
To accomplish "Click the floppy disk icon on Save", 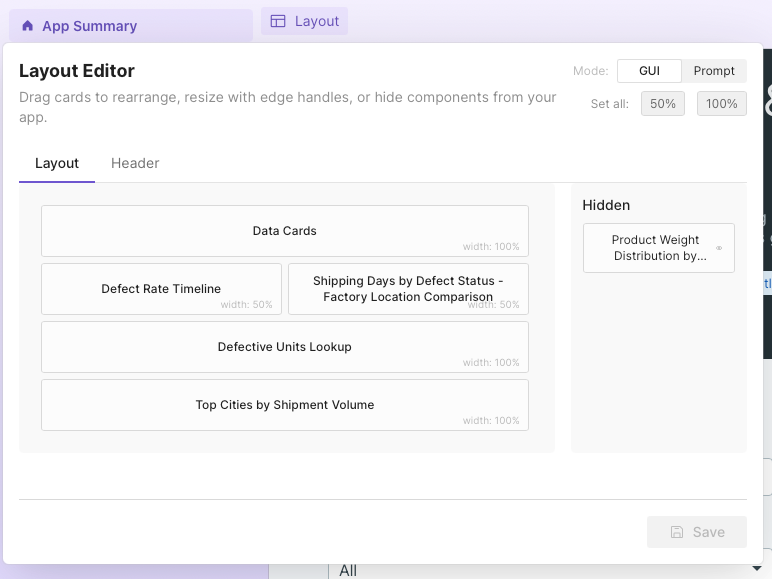I will 677,532.
